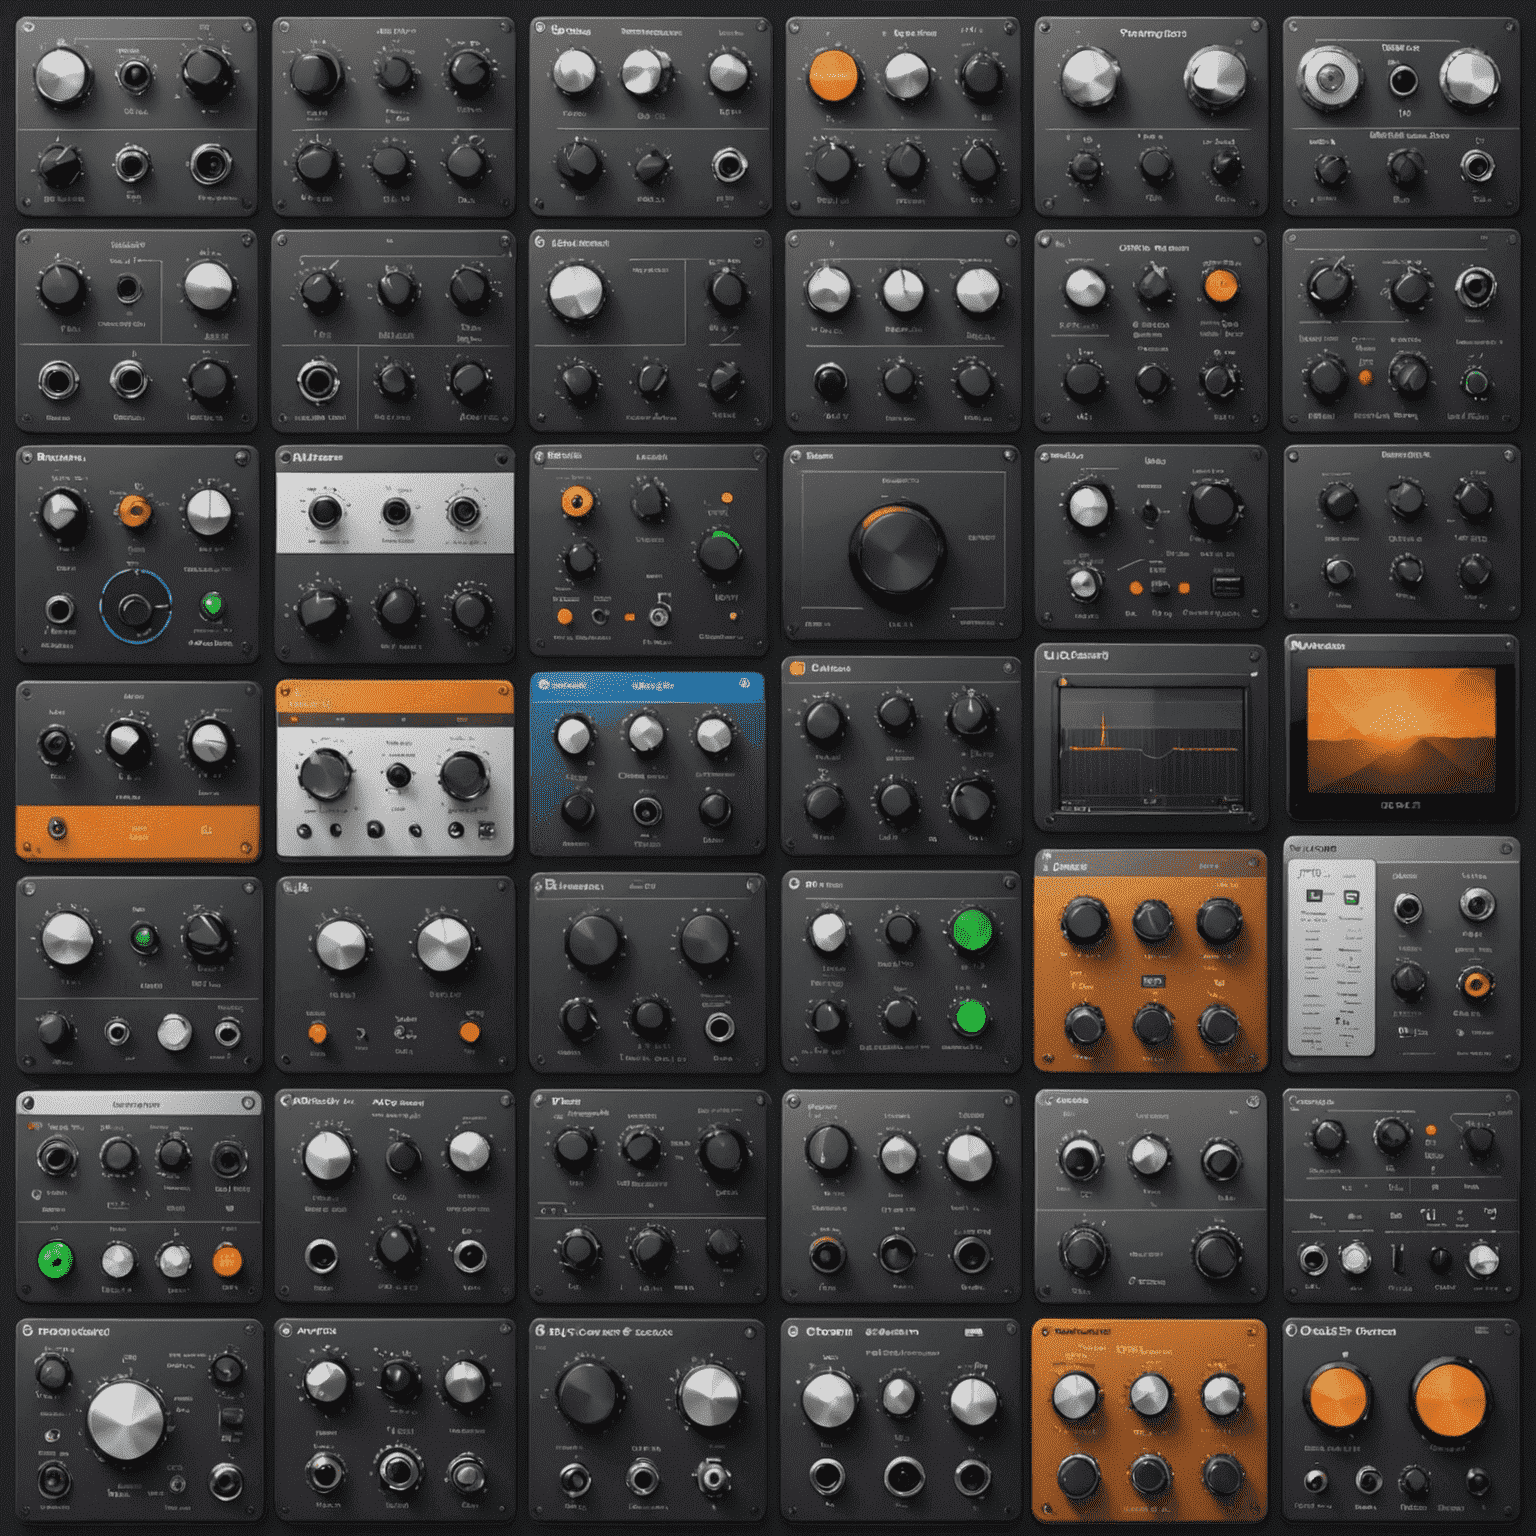The height and width of the screenshot is (1536, 1536).
Task: Click the small rectangular display on the orange six-knob panel
Action: click(x=1152, y=982)
